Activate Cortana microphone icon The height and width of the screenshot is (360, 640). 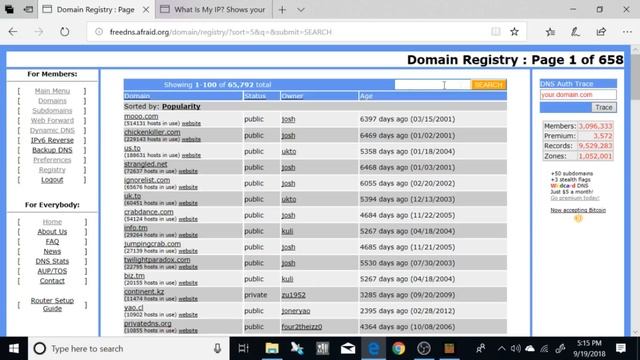click(218, 349)
